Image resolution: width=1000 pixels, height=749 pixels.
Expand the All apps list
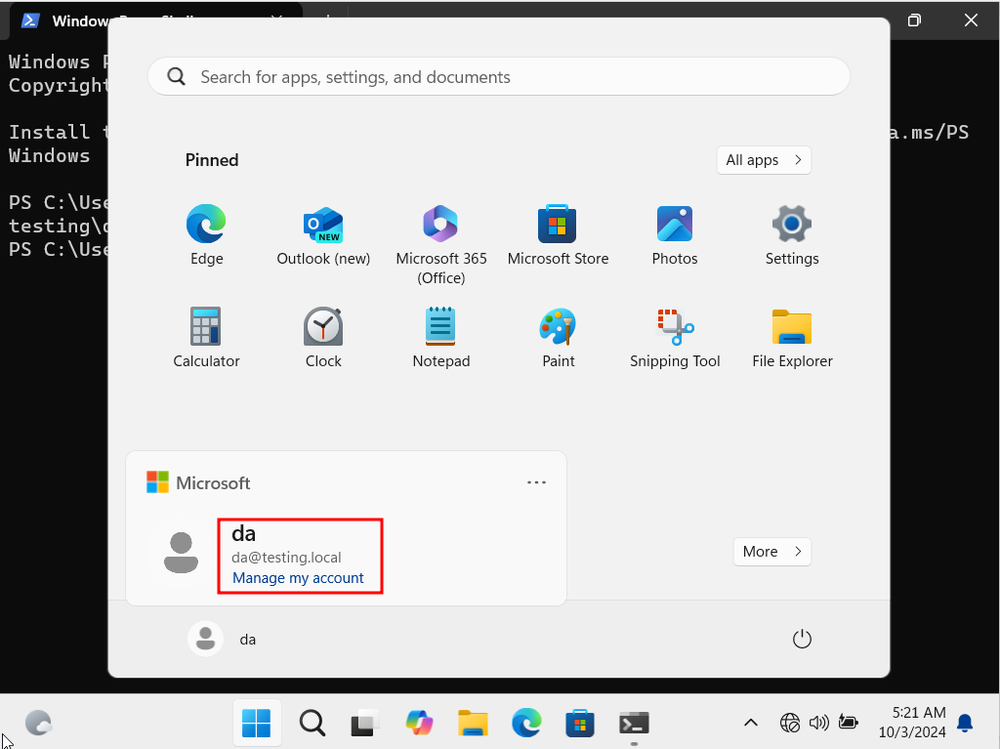click(763, 160)
